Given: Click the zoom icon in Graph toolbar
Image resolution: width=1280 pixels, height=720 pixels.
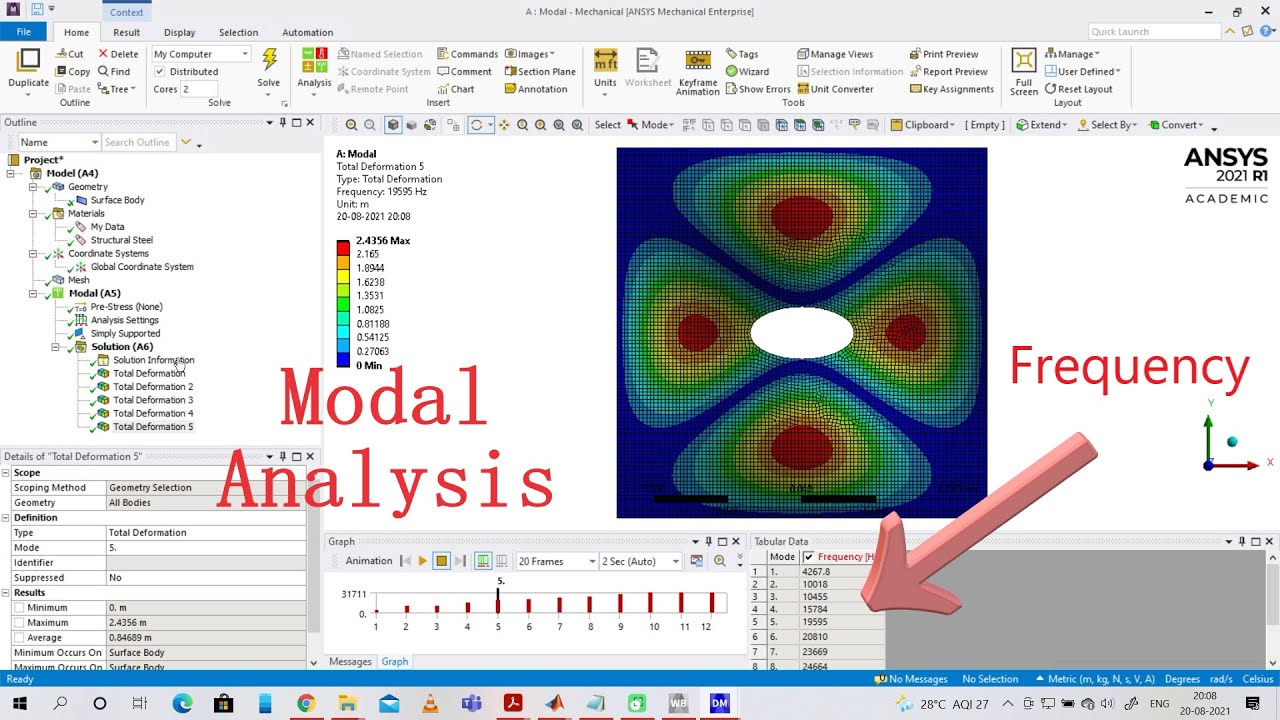Looking at the screenshot, I should tap(719, 561).
